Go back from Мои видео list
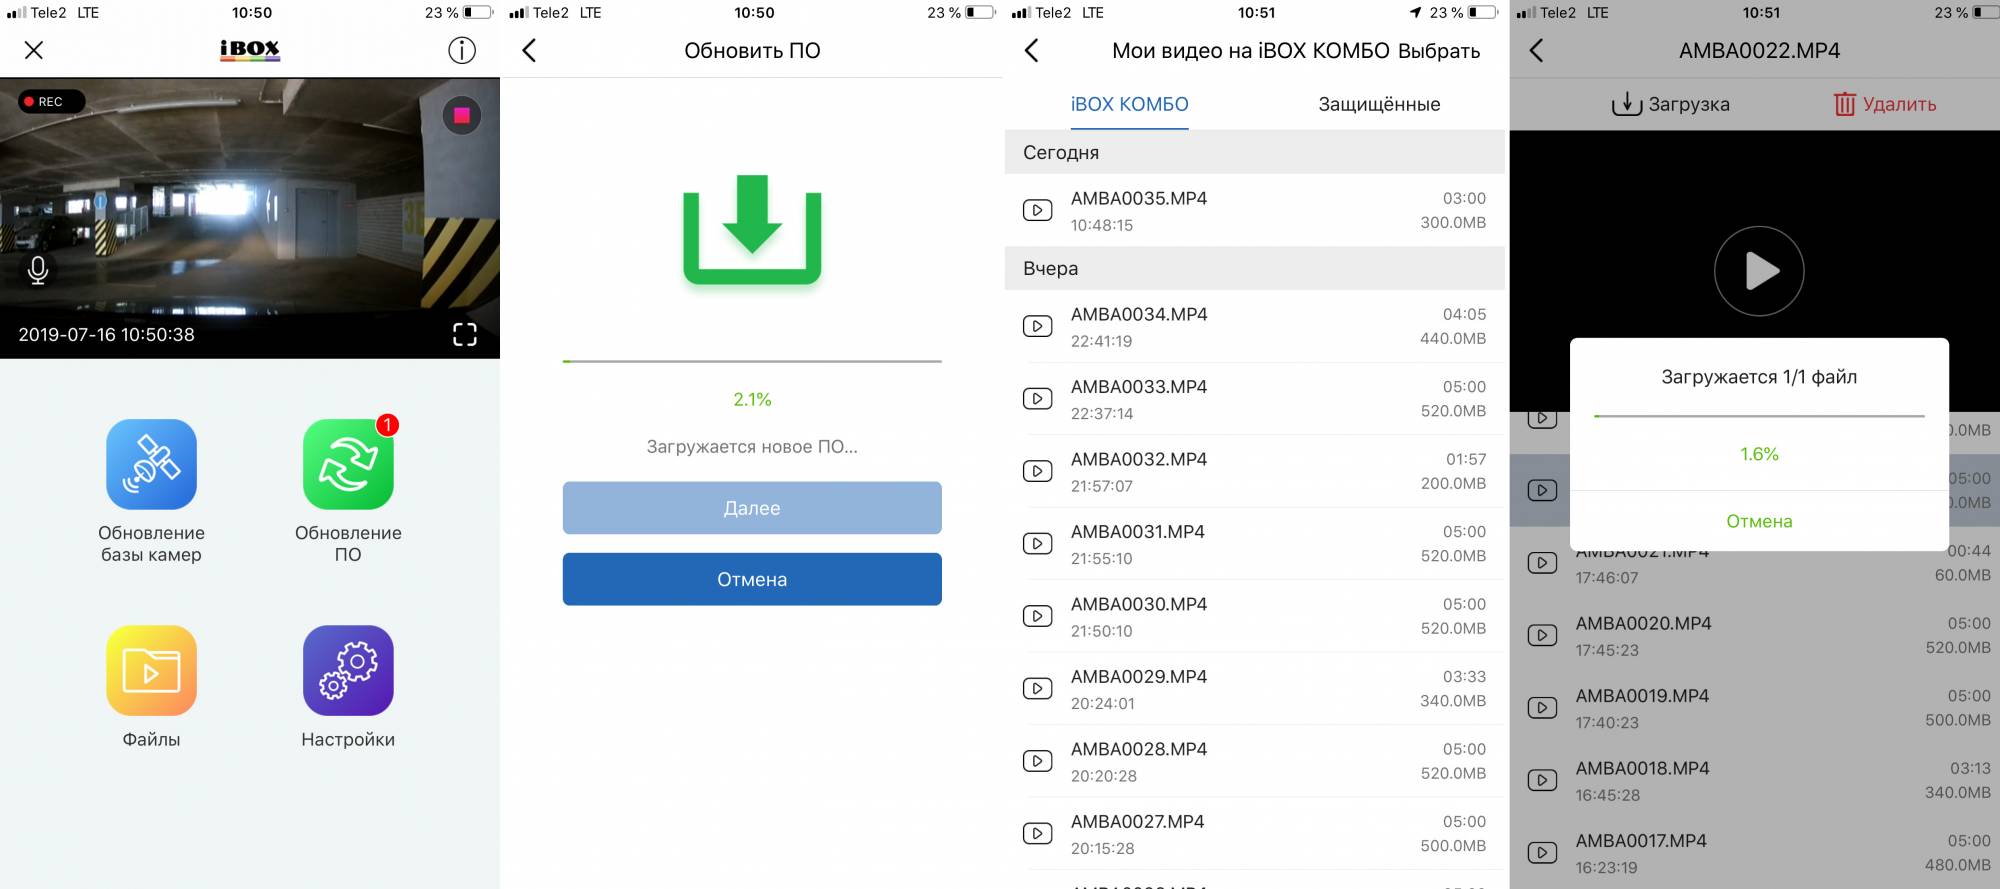 click(1032, 50)
